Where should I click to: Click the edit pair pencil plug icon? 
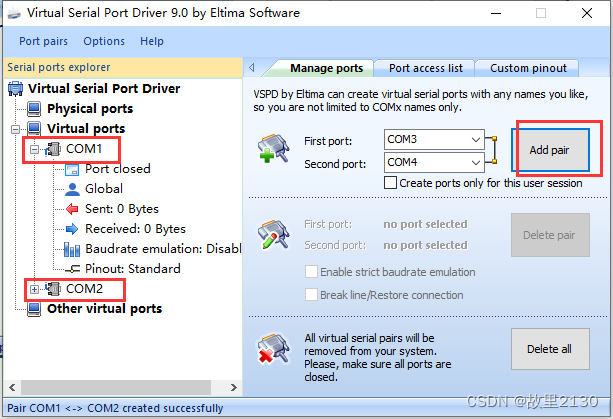pos(273,234)
